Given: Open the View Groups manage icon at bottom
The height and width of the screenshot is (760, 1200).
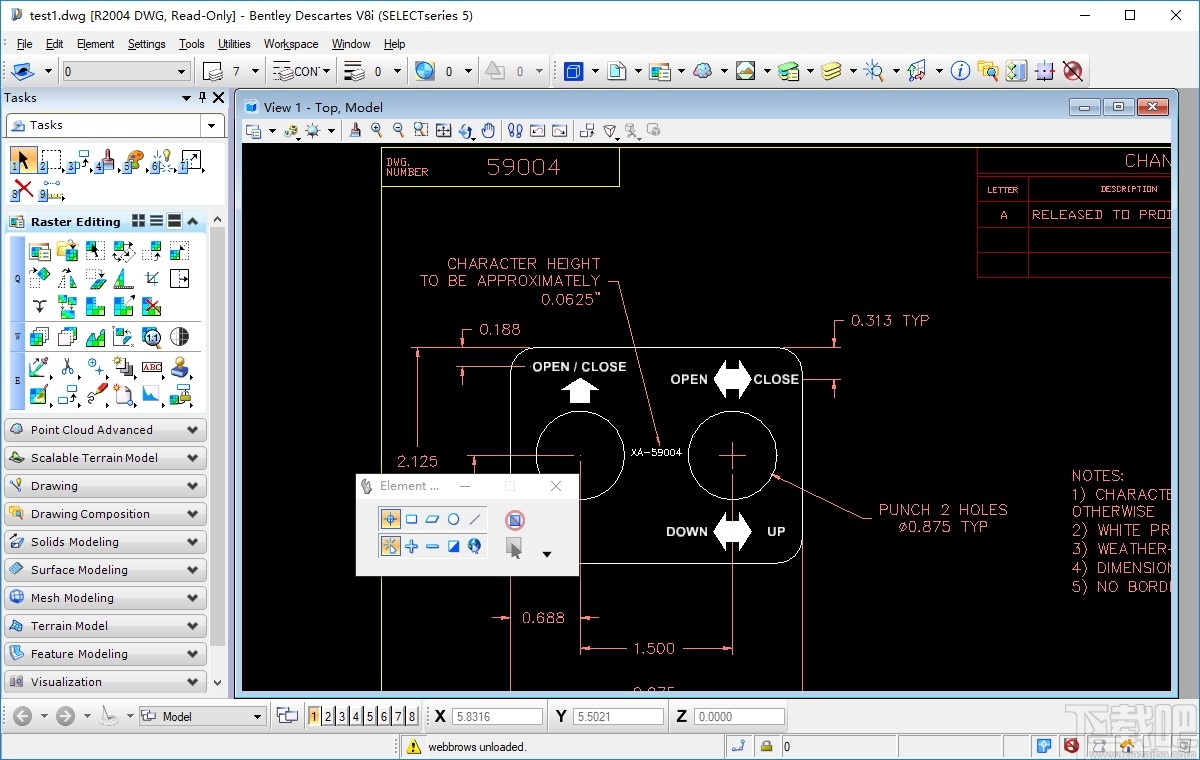Looking at the screenshot, I should pos(288,716).
